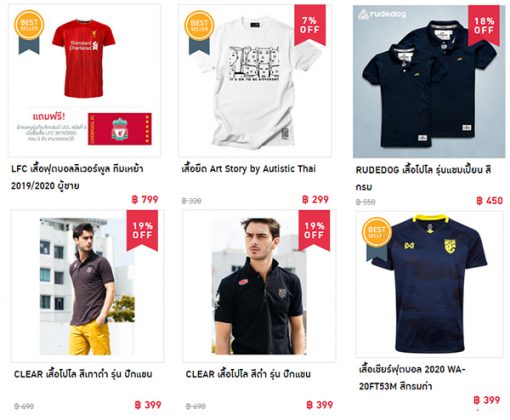
Task: Open the CLEAR dark grey polo photo
Action: tap(87, 286)
